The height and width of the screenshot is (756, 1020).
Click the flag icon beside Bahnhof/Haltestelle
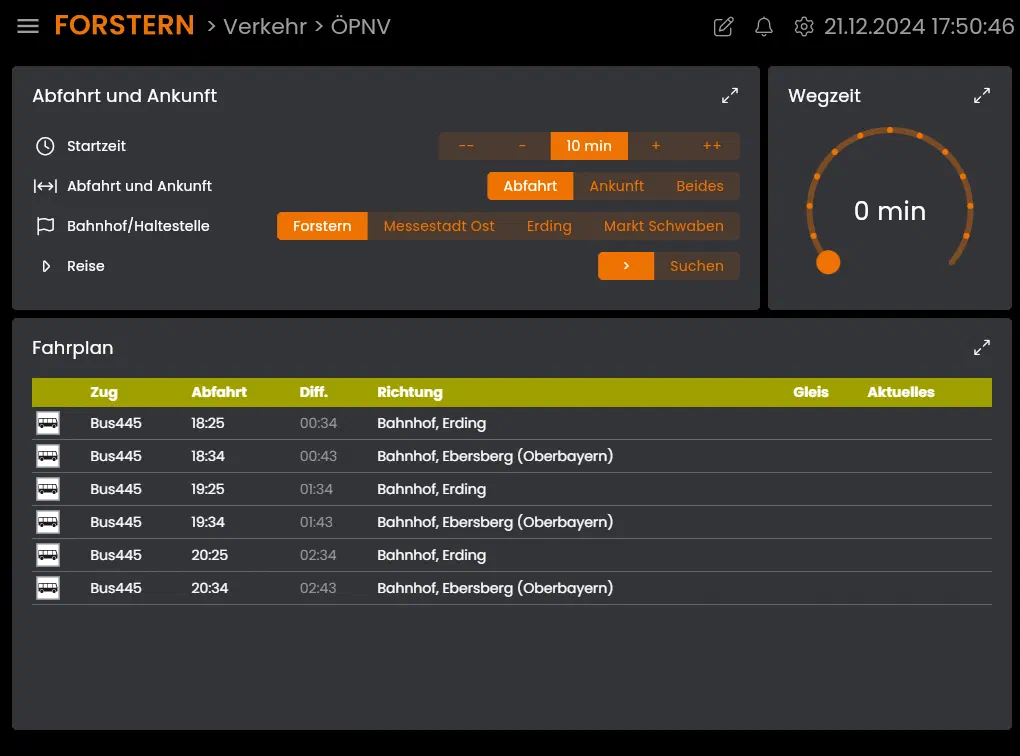point(45,226)
